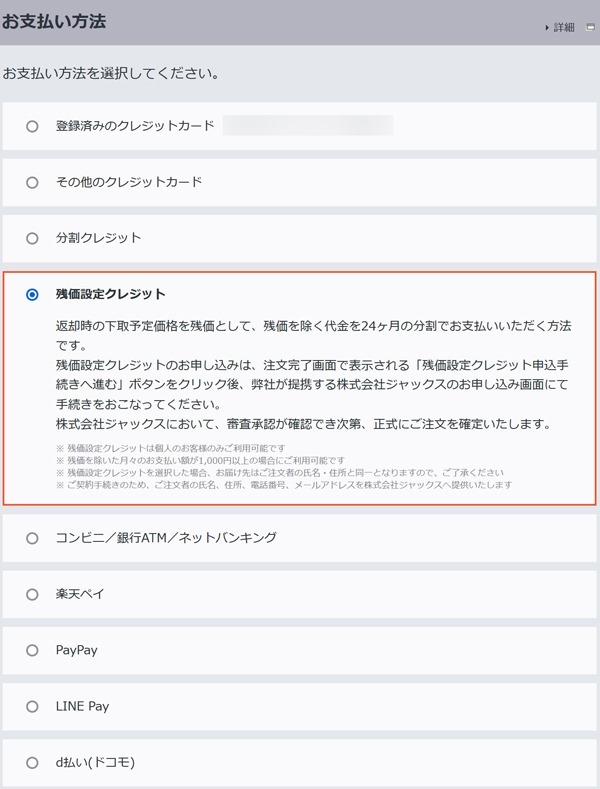Click the PayPay label text

76,650
